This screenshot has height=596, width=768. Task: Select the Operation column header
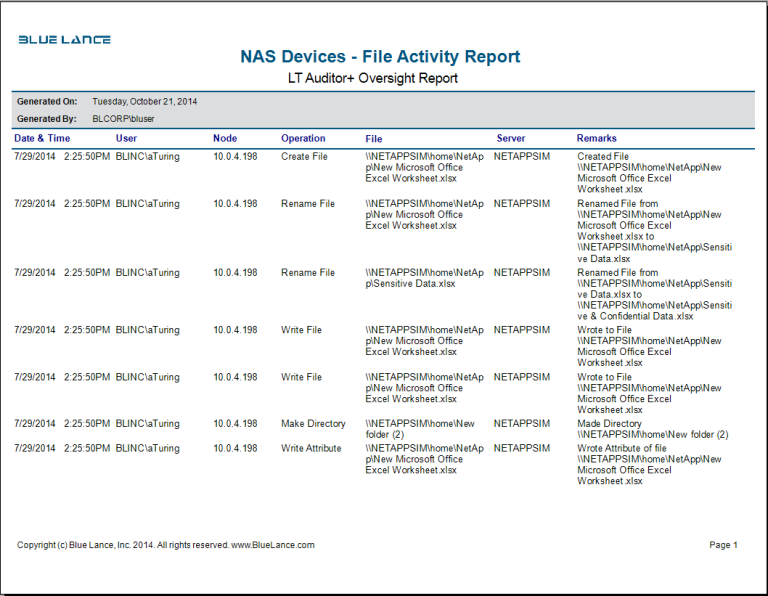point(303,138)
